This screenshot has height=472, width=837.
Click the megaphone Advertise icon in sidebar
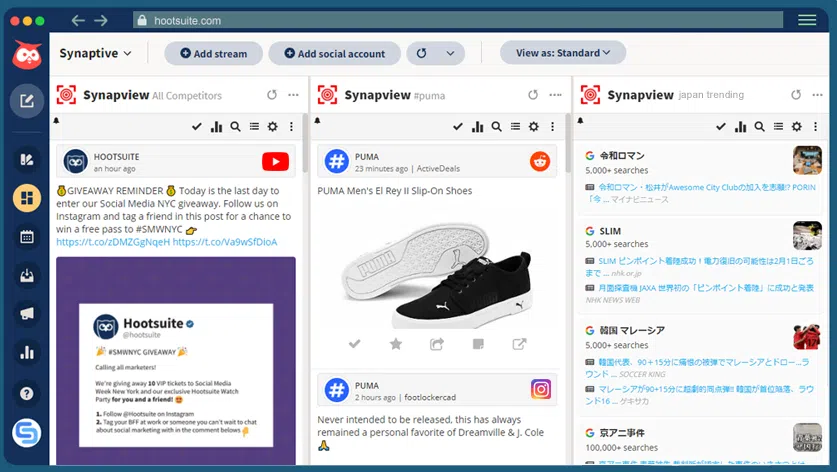point(26,314)
